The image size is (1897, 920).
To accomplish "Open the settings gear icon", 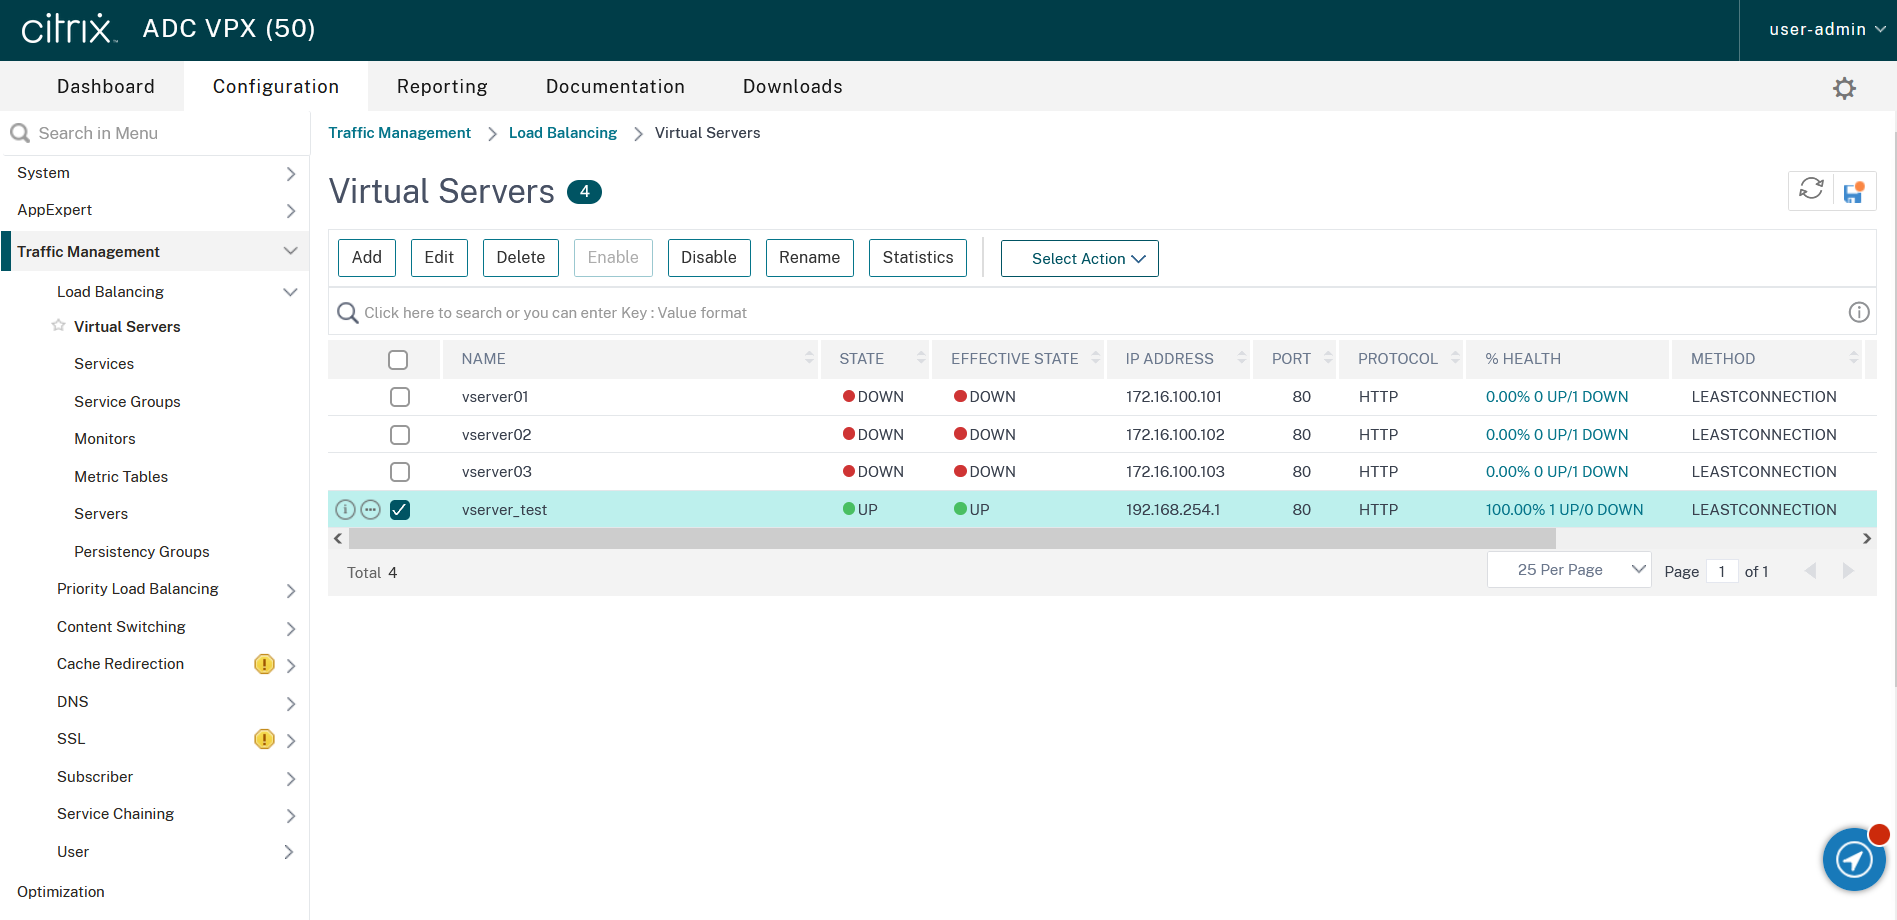I will click(x=1844, y=88).
